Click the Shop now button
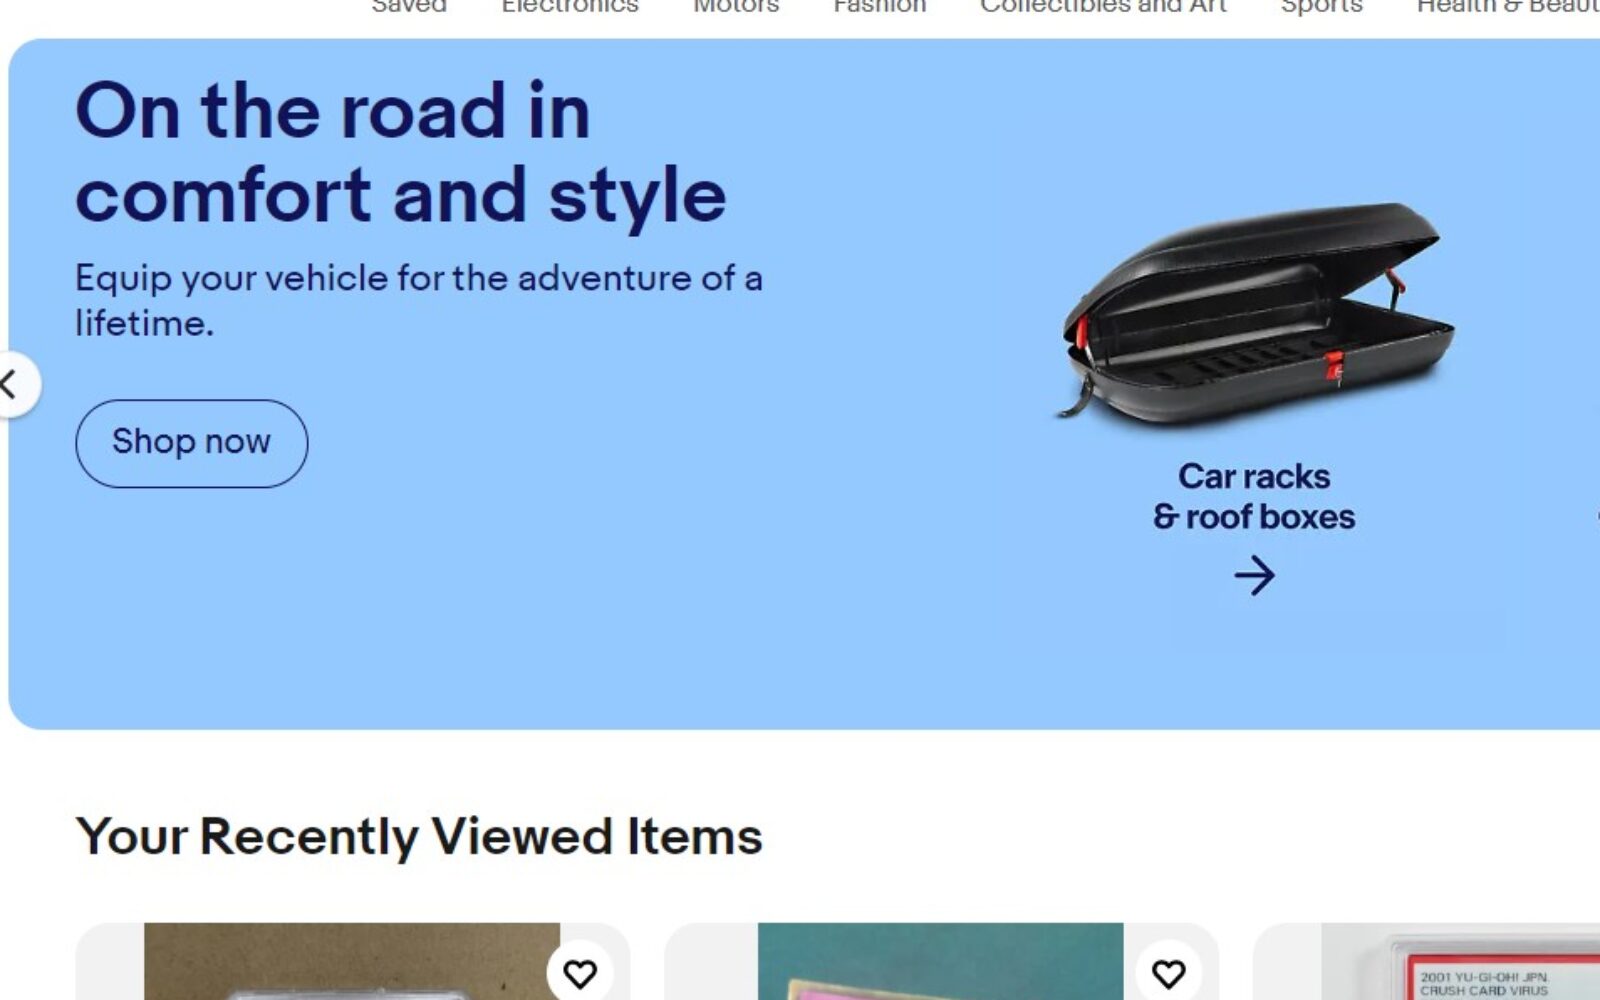This screenshot has height=1000, width=1600. [x=191, y=443]
